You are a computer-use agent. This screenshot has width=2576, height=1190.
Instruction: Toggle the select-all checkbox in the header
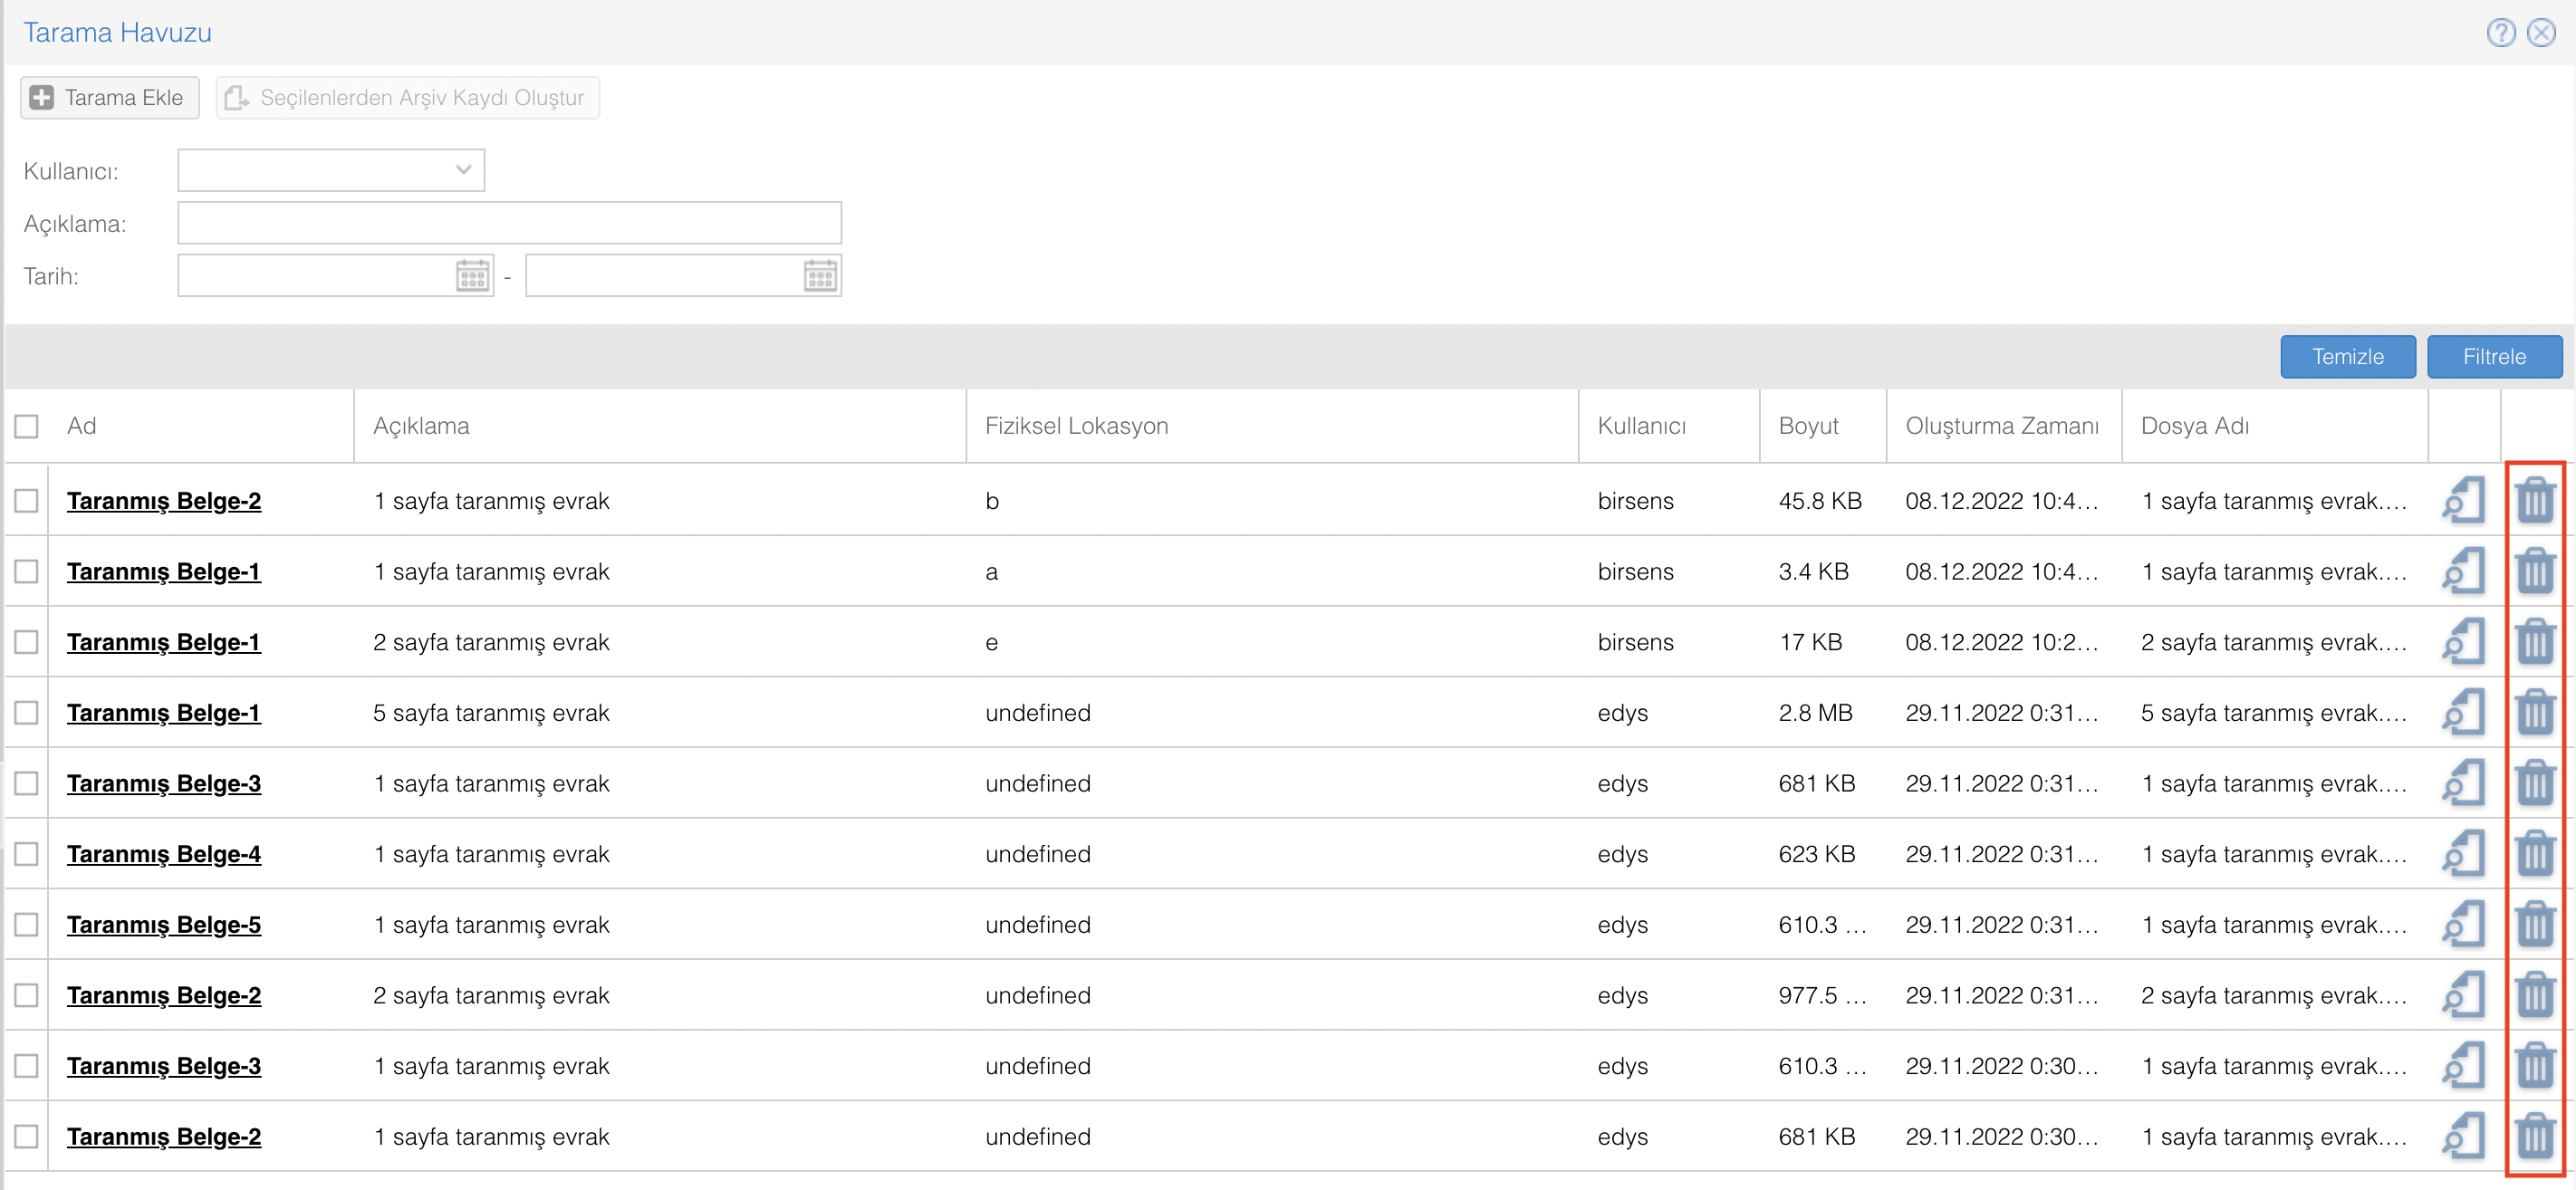click(x=27, y=426)
